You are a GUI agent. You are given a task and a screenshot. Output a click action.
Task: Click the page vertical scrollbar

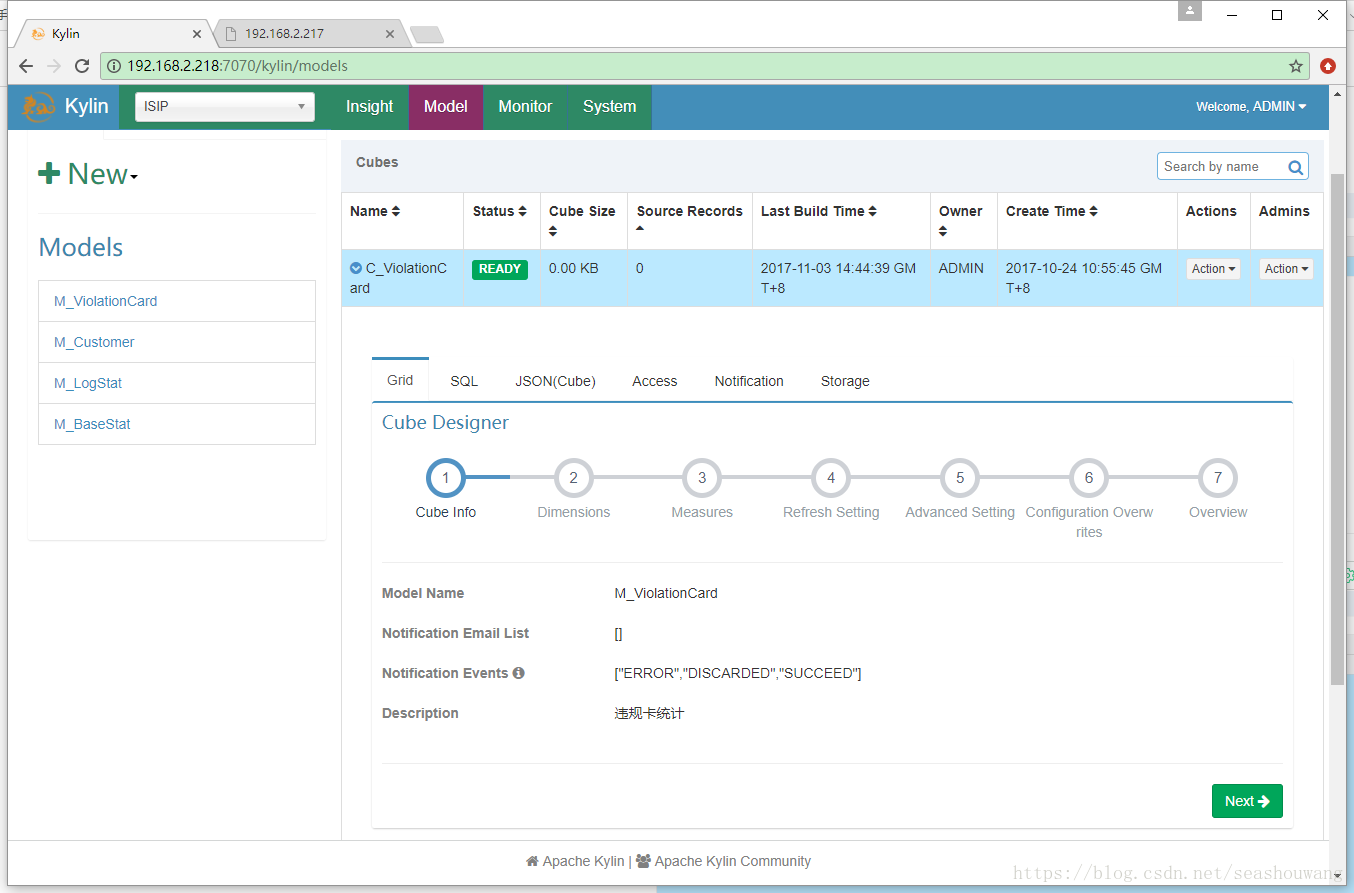pyautogui.click(x=1337, y=428)
